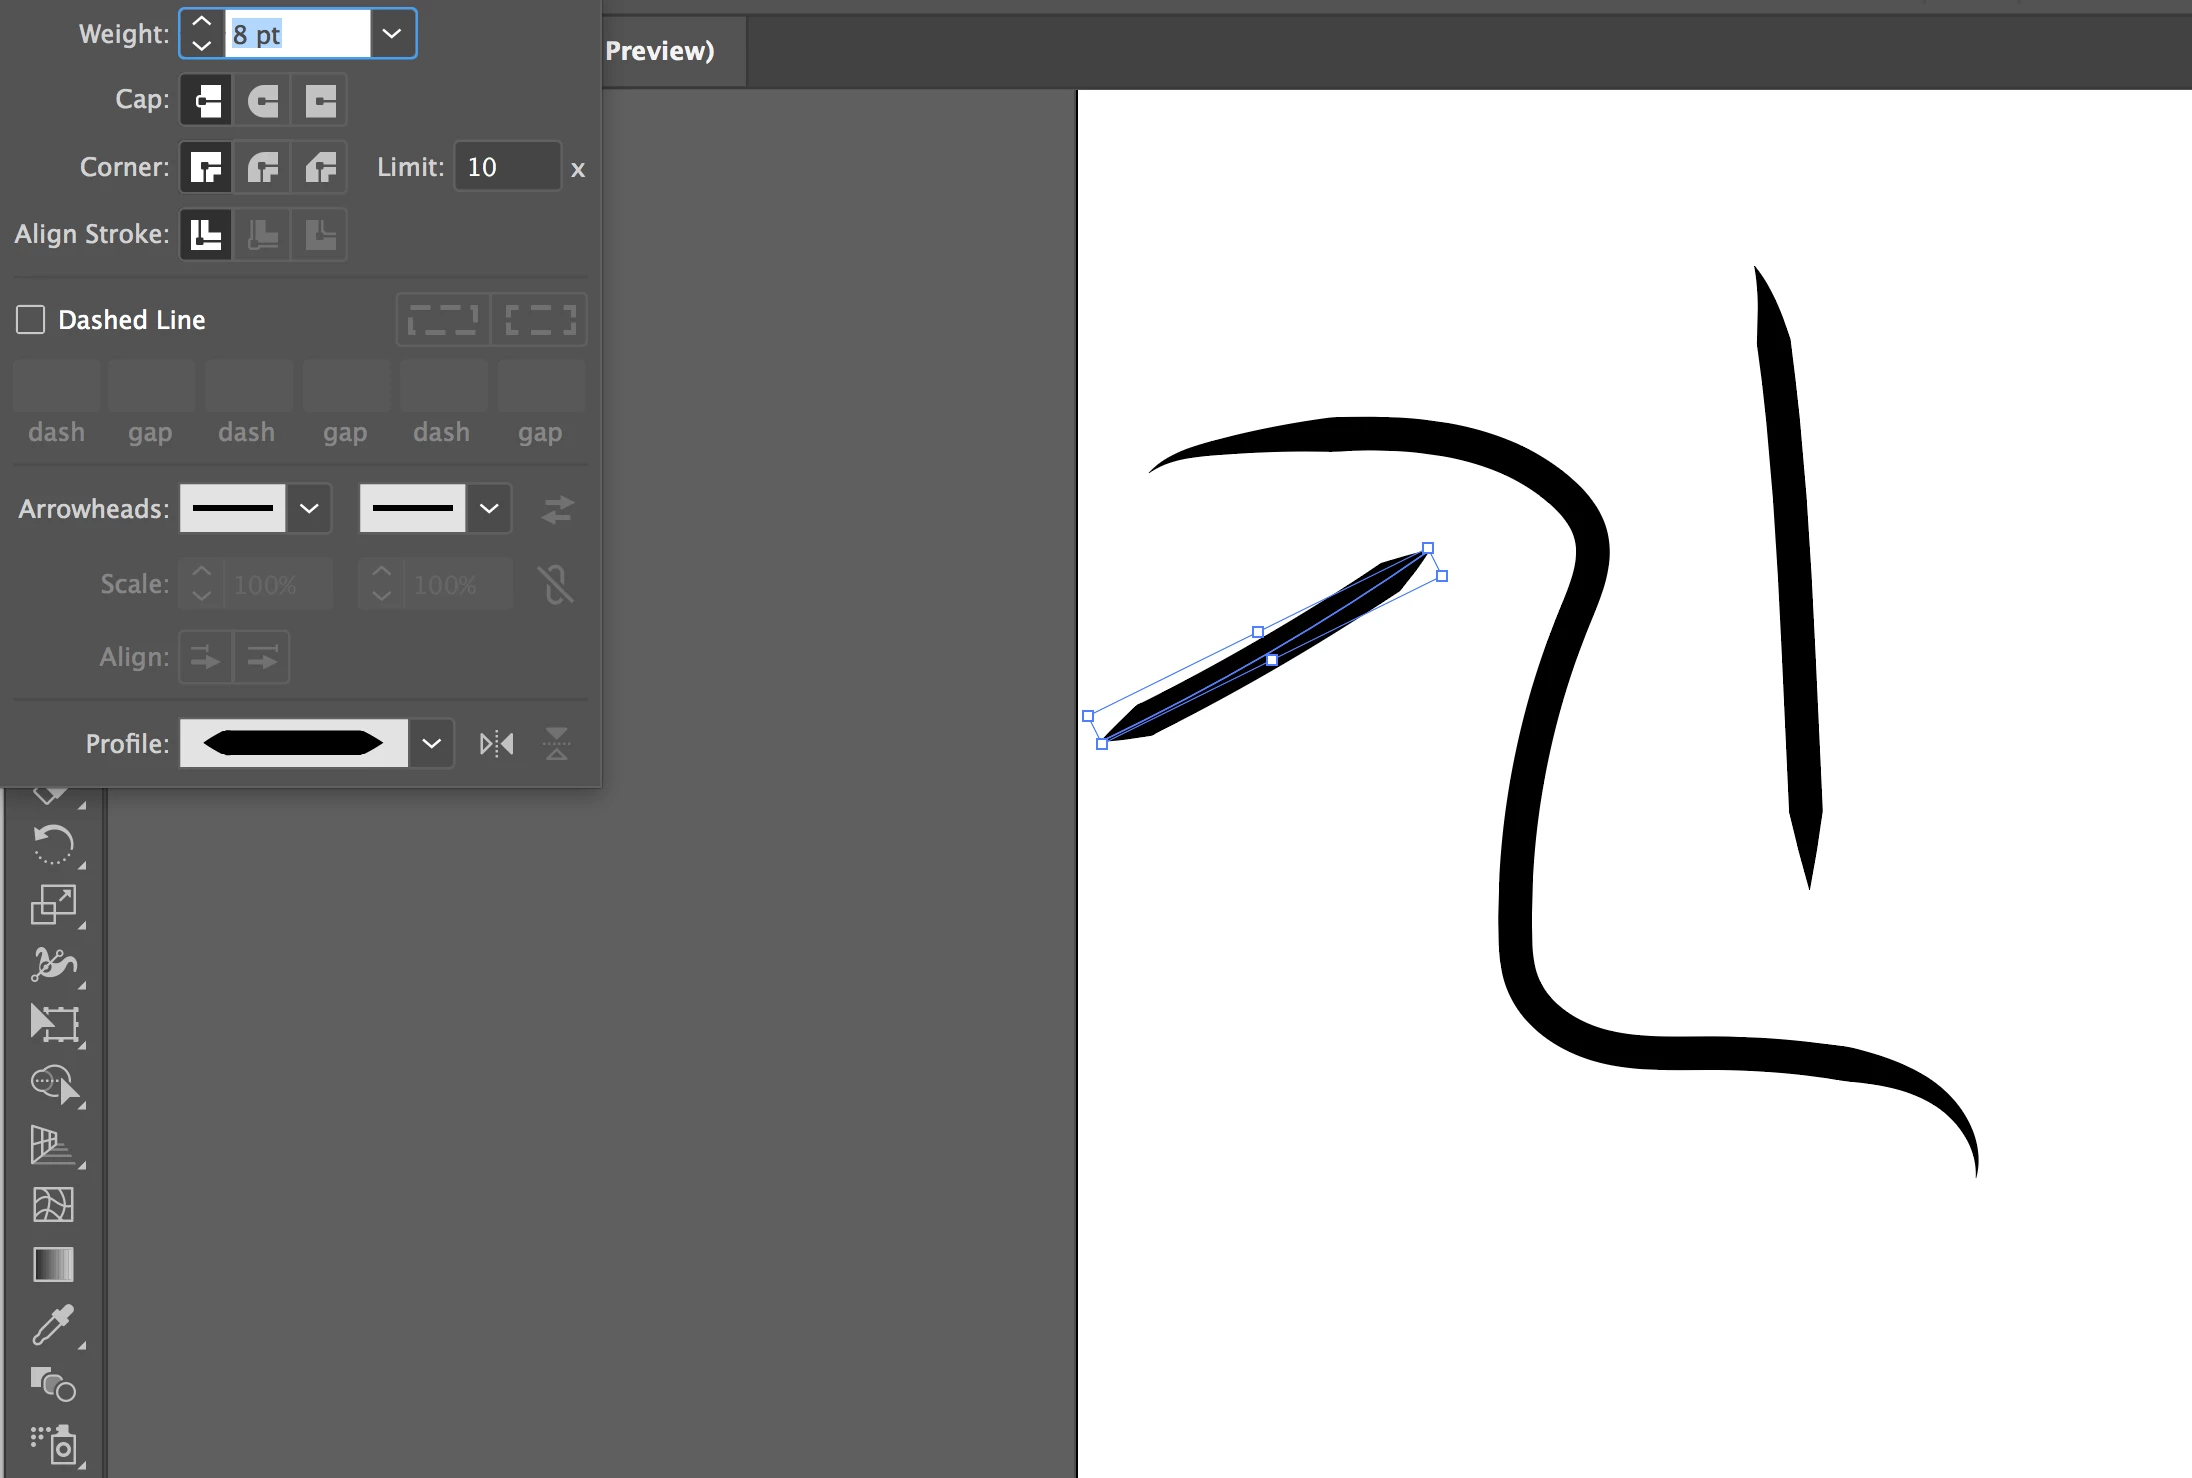Select the Scale tool
2192x1478 pixels.
(53, 905)
